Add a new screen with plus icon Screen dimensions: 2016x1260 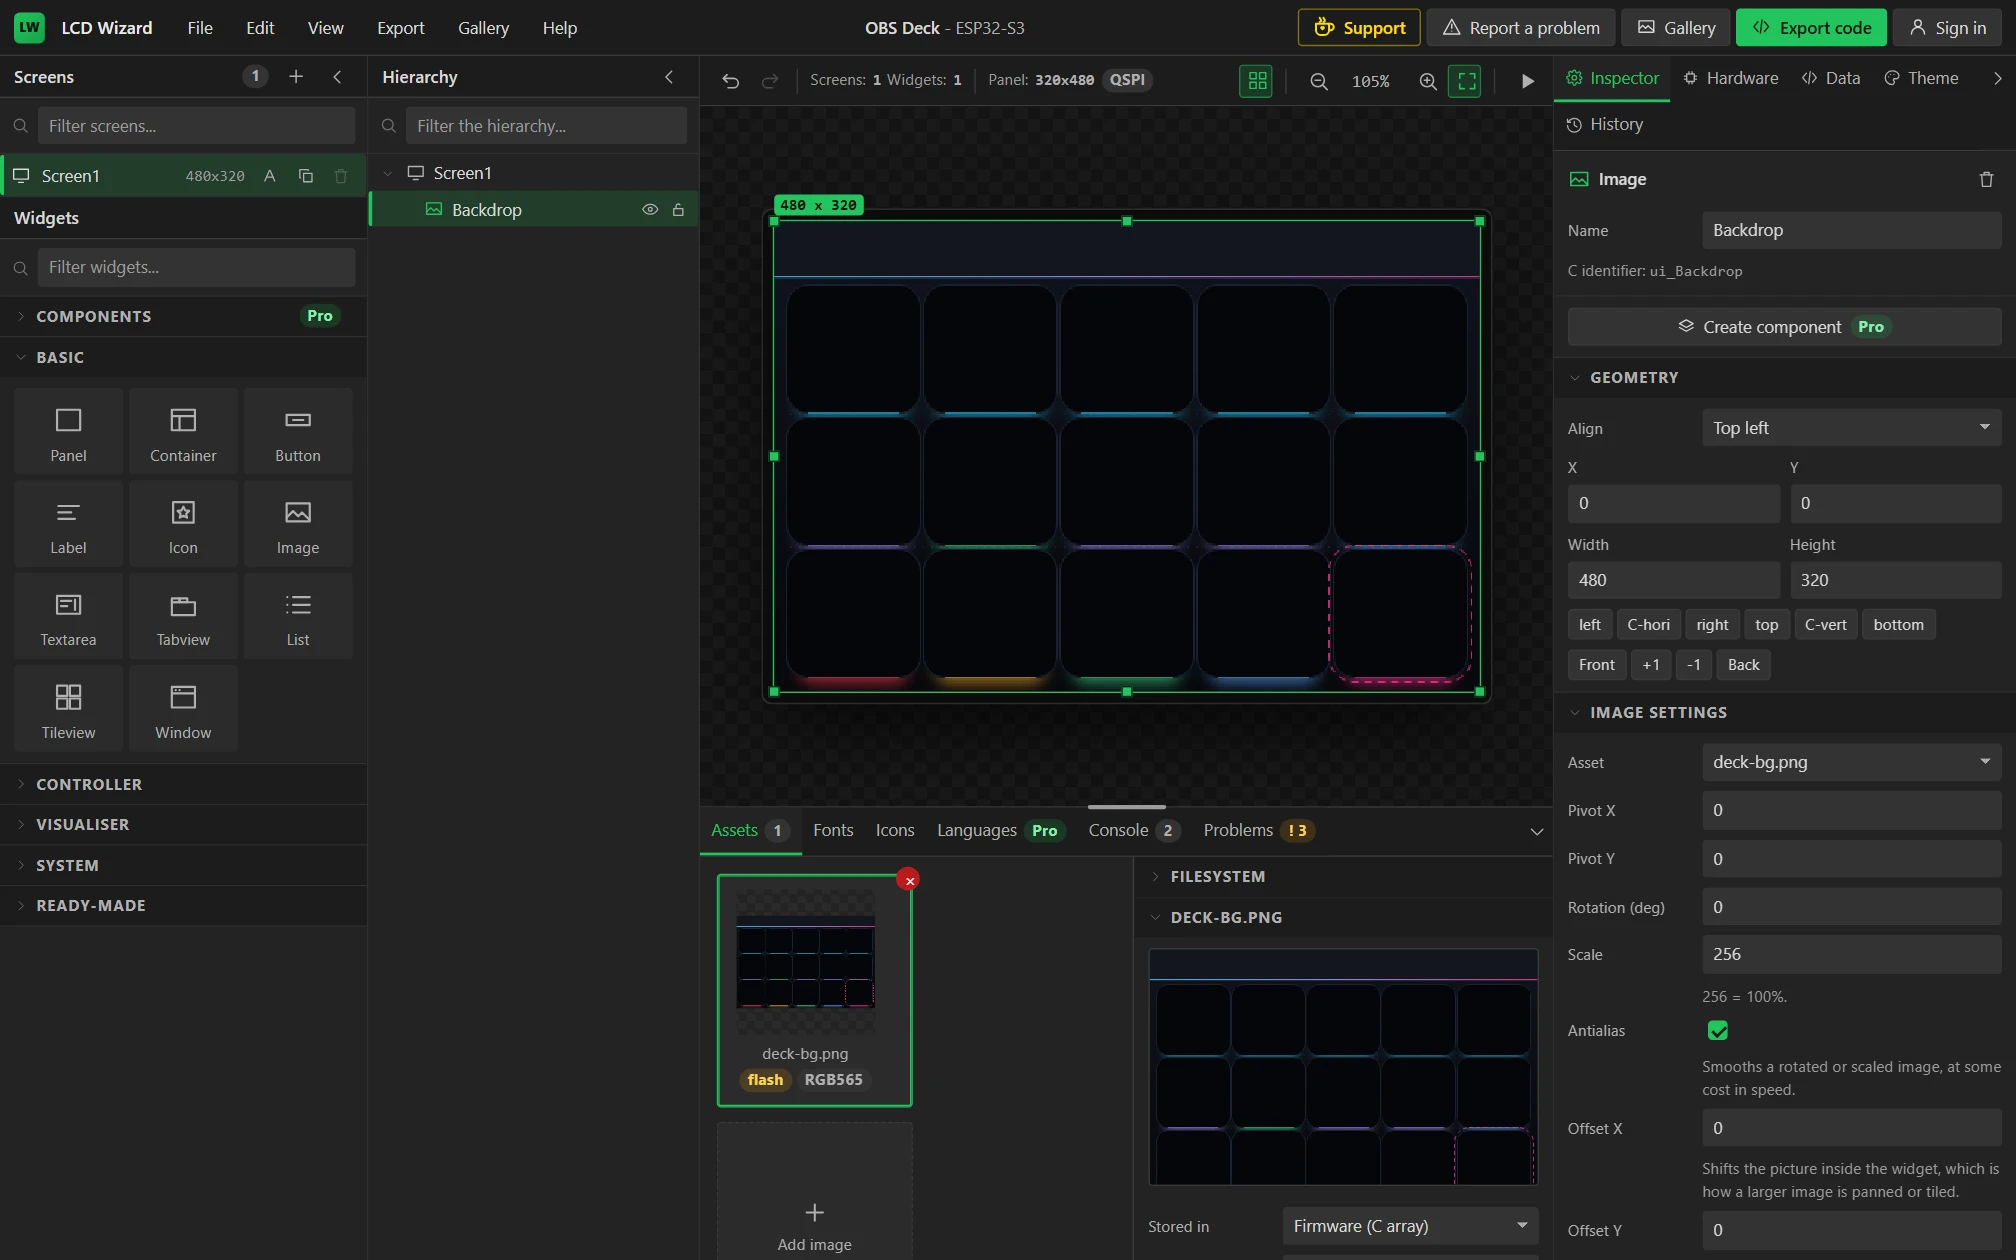coord(296,77)
